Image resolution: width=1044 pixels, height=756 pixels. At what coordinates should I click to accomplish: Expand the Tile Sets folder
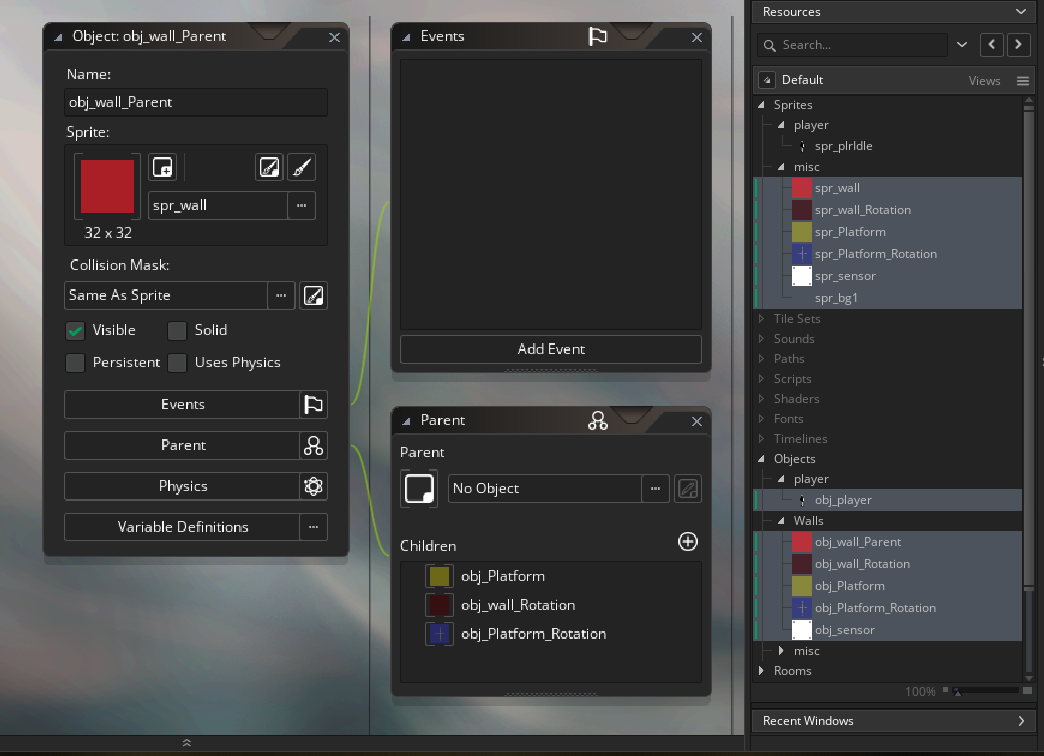pyautogui.click(x=762, y=318)
